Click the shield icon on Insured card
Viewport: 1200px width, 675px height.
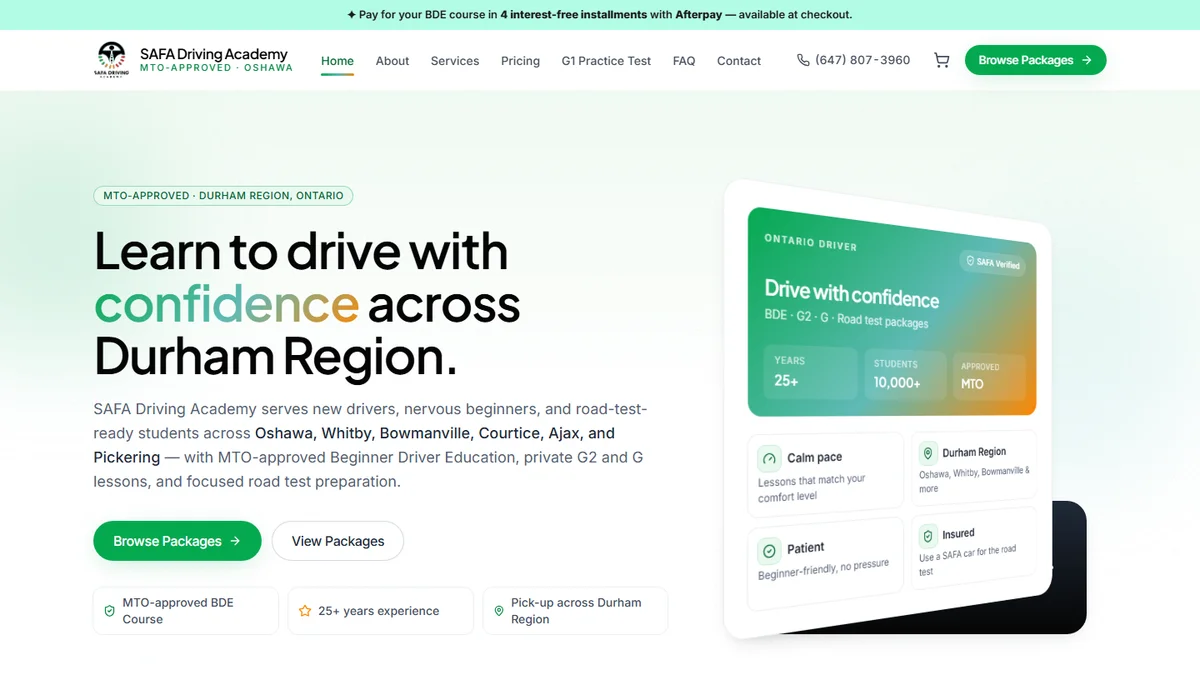pyautogui.click(x=928, y=535)
